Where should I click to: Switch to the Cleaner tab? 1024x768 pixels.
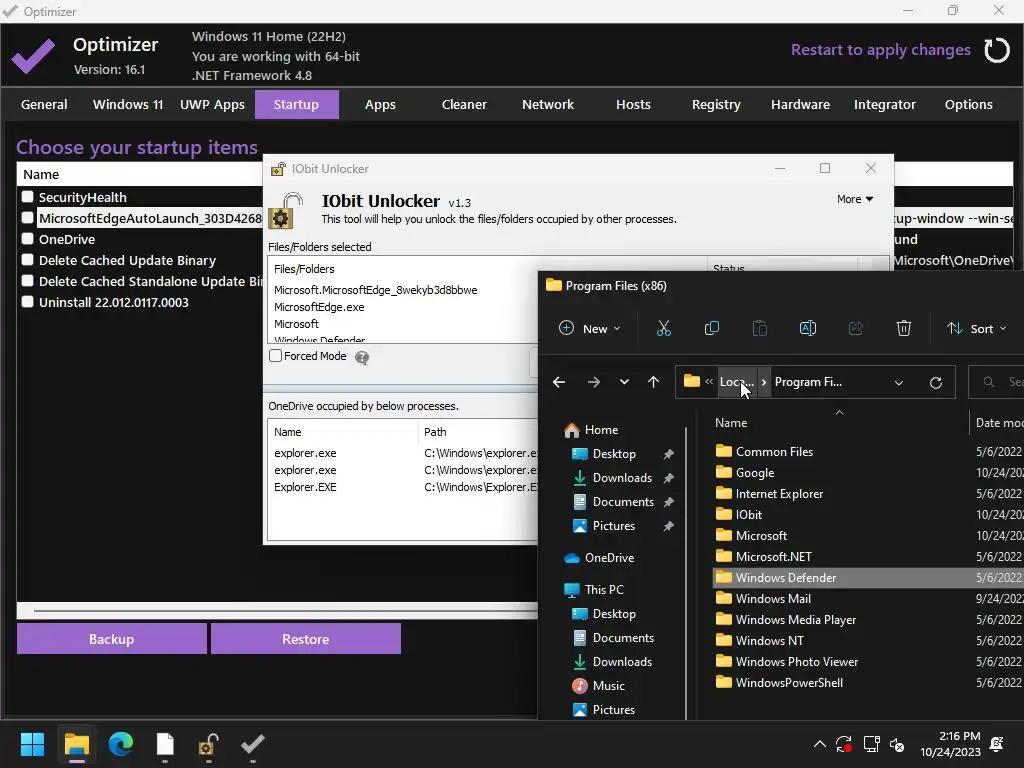tap(464, 104)
